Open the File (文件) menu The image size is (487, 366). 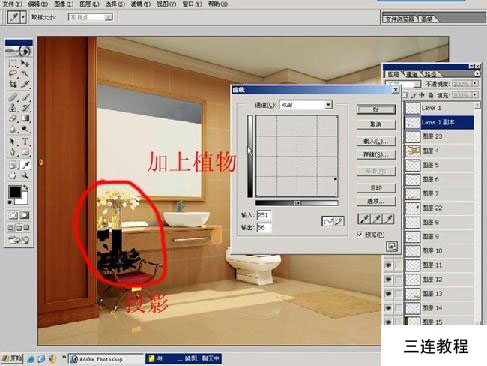click(13, 4)
